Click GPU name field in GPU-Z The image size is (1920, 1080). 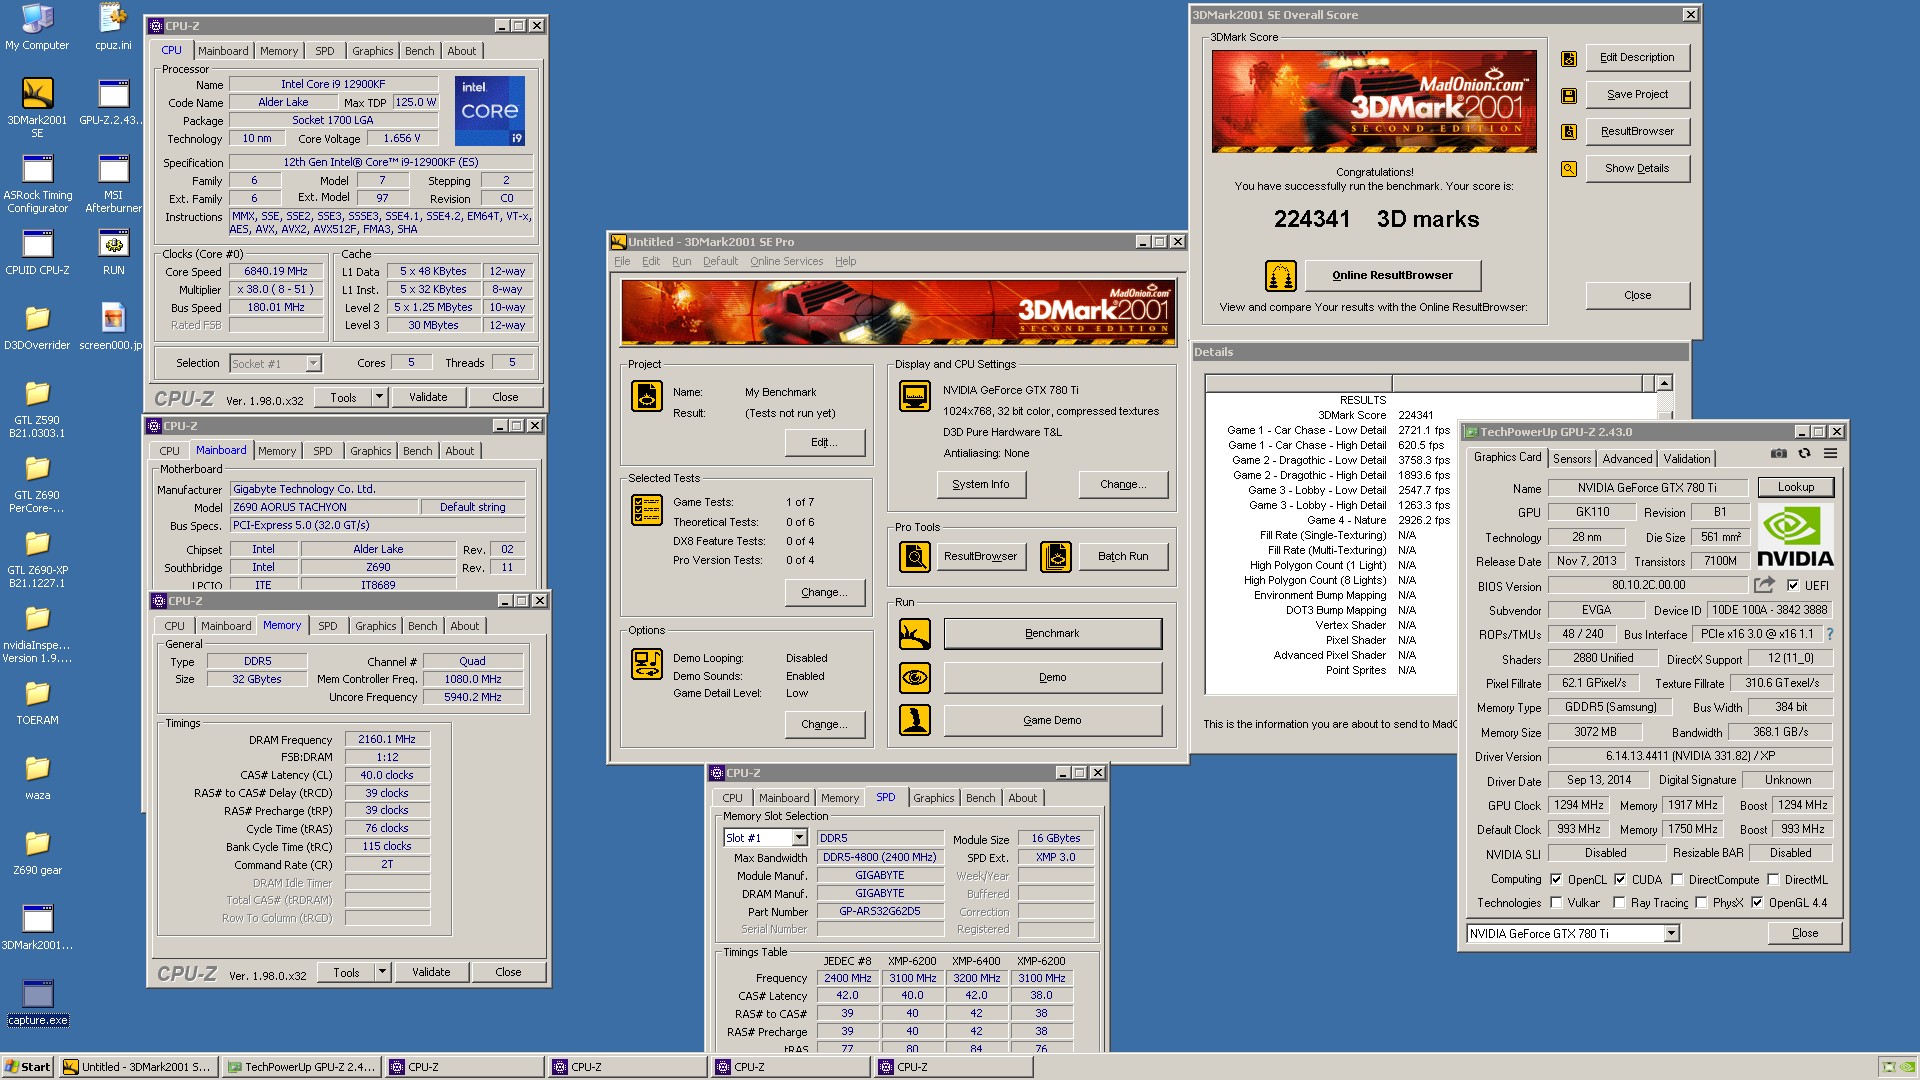[x=1647, y=488]
